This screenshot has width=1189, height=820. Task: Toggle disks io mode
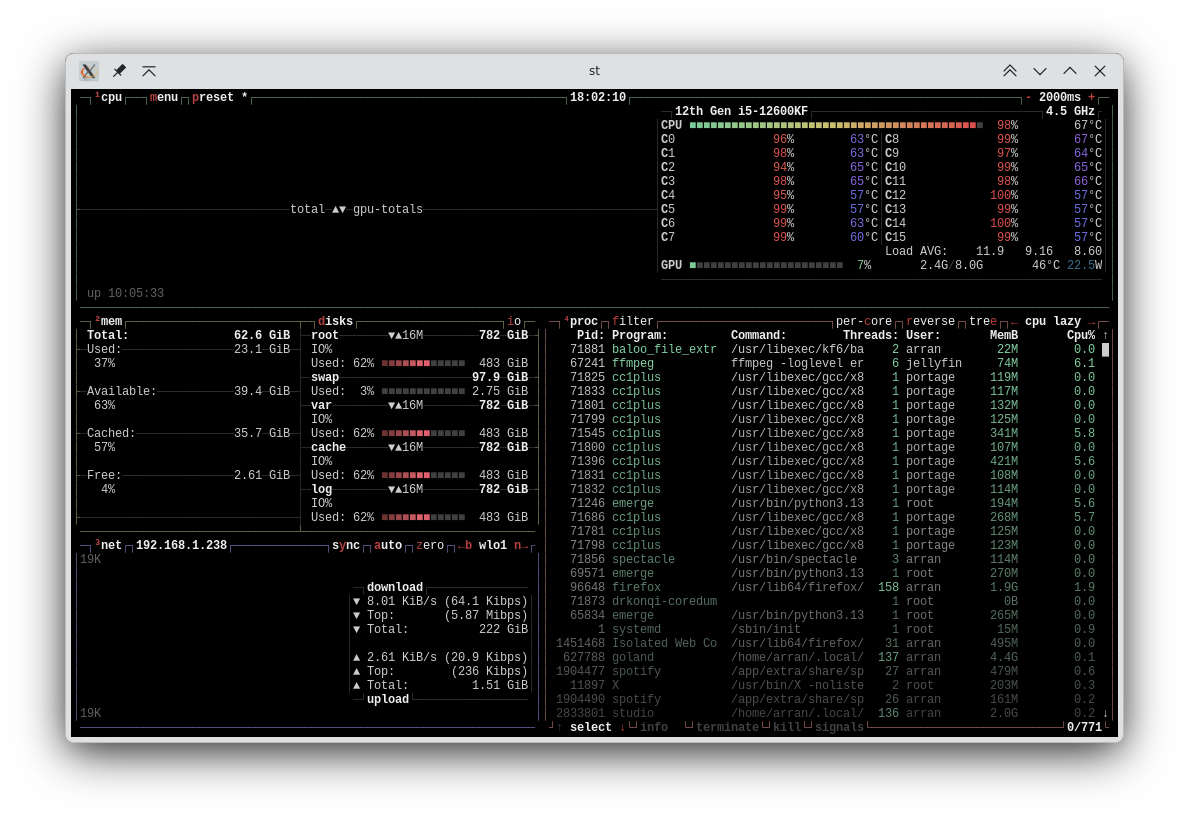pyautogui.click(x=514, y=322)
